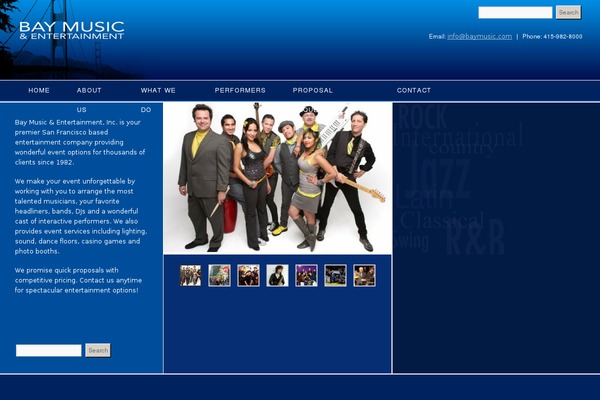The image size is (600, 400).
Task: Open the About Us menu item
Action: tap(89, 100)
